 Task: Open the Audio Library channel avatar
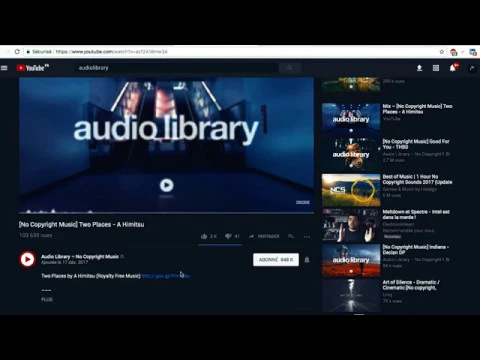click(x=27, y=259)
